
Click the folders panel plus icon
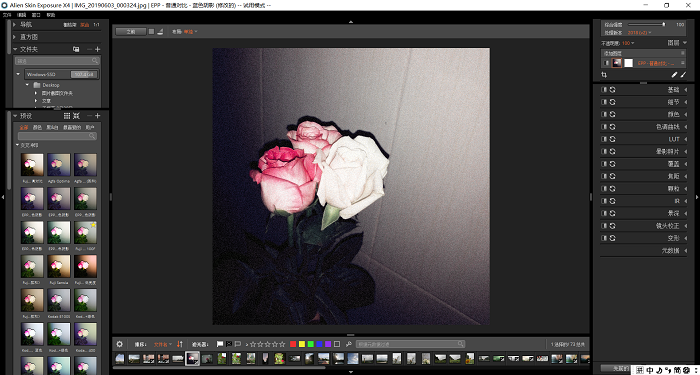(98, 49)
